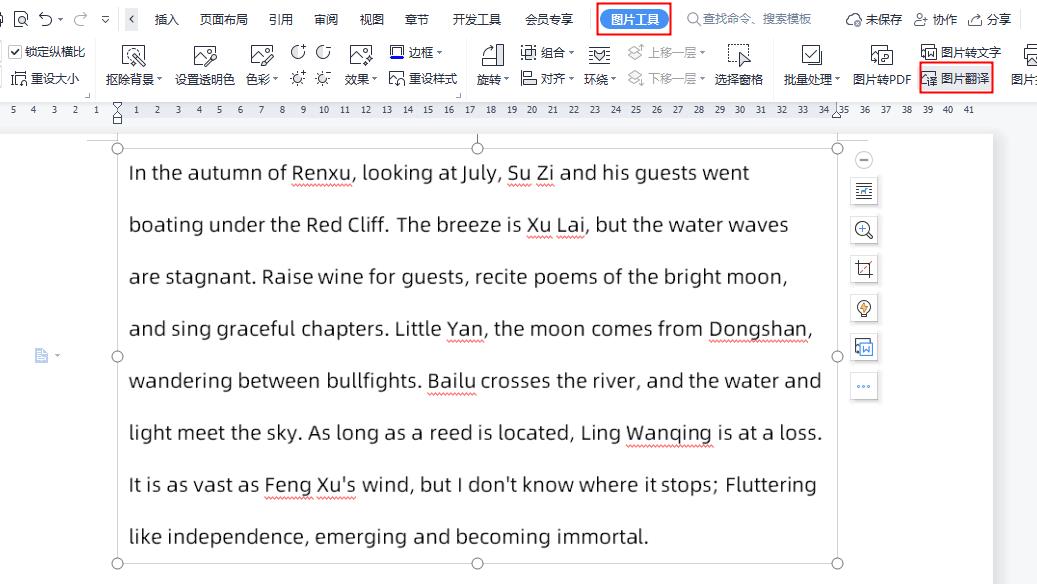This screenshot has width=1037, height=584.
Task: Open the 选择窗格 selection pane
Action: coord(738,66)
